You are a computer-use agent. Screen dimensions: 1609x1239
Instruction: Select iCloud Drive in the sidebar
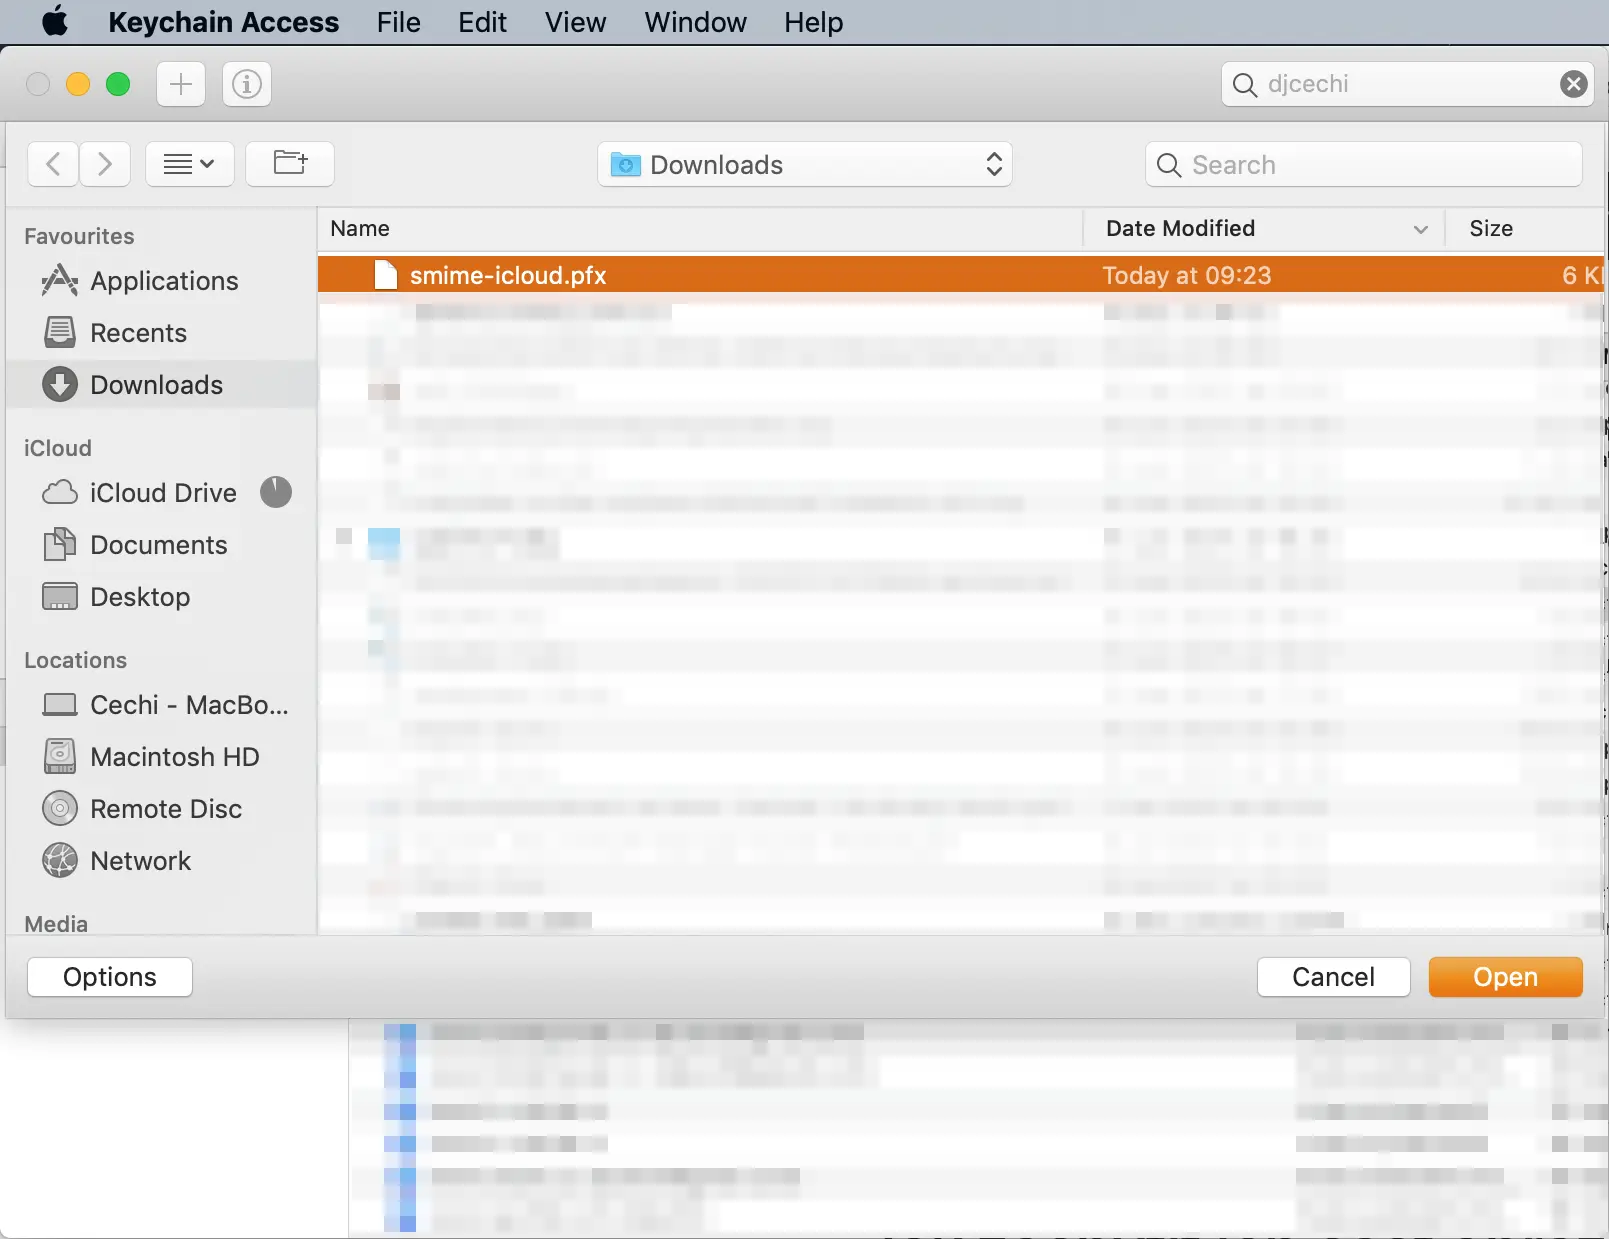[162, 493]
